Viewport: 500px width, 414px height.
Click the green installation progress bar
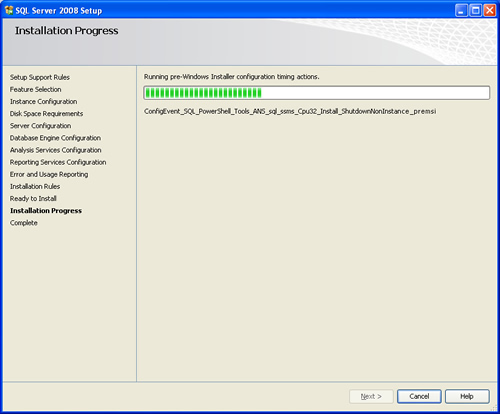317,93
